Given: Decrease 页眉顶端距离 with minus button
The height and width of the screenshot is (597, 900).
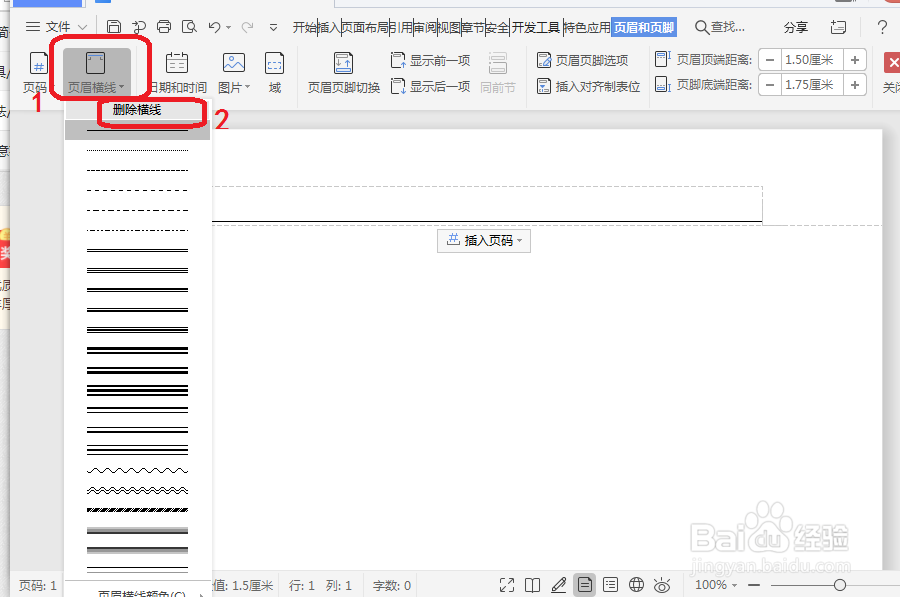Looking at the screenshot, I should coord(770,60).
